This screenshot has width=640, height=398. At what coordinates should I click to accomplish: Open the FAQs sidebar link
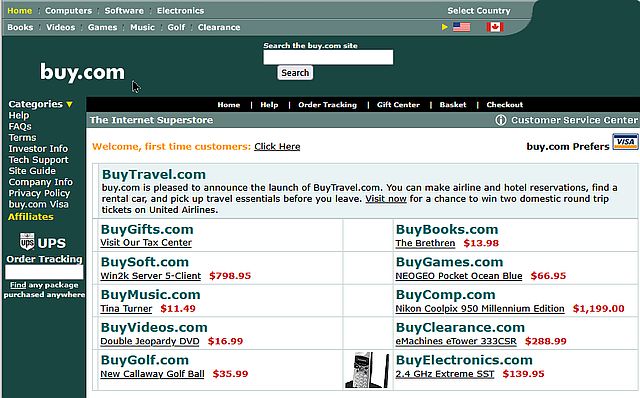(20, 127)
